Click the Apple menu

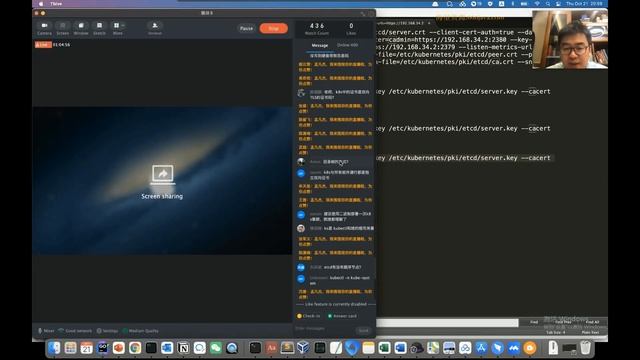pyautogui.click(x=40, y=4)
